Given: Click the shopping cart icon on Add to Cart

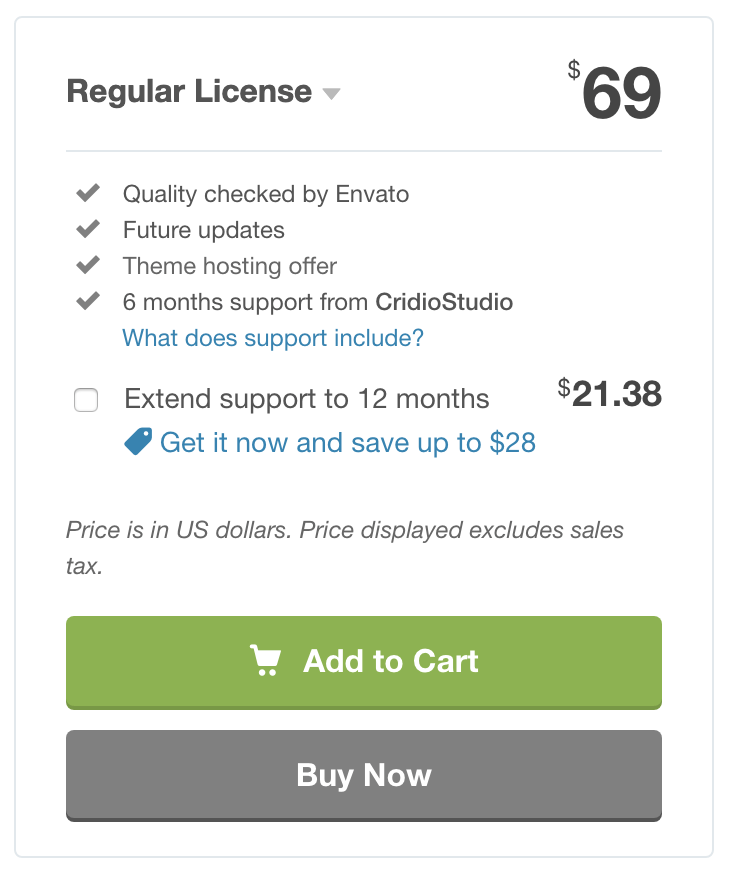Looking at the screenshot, I should (265, 660).
